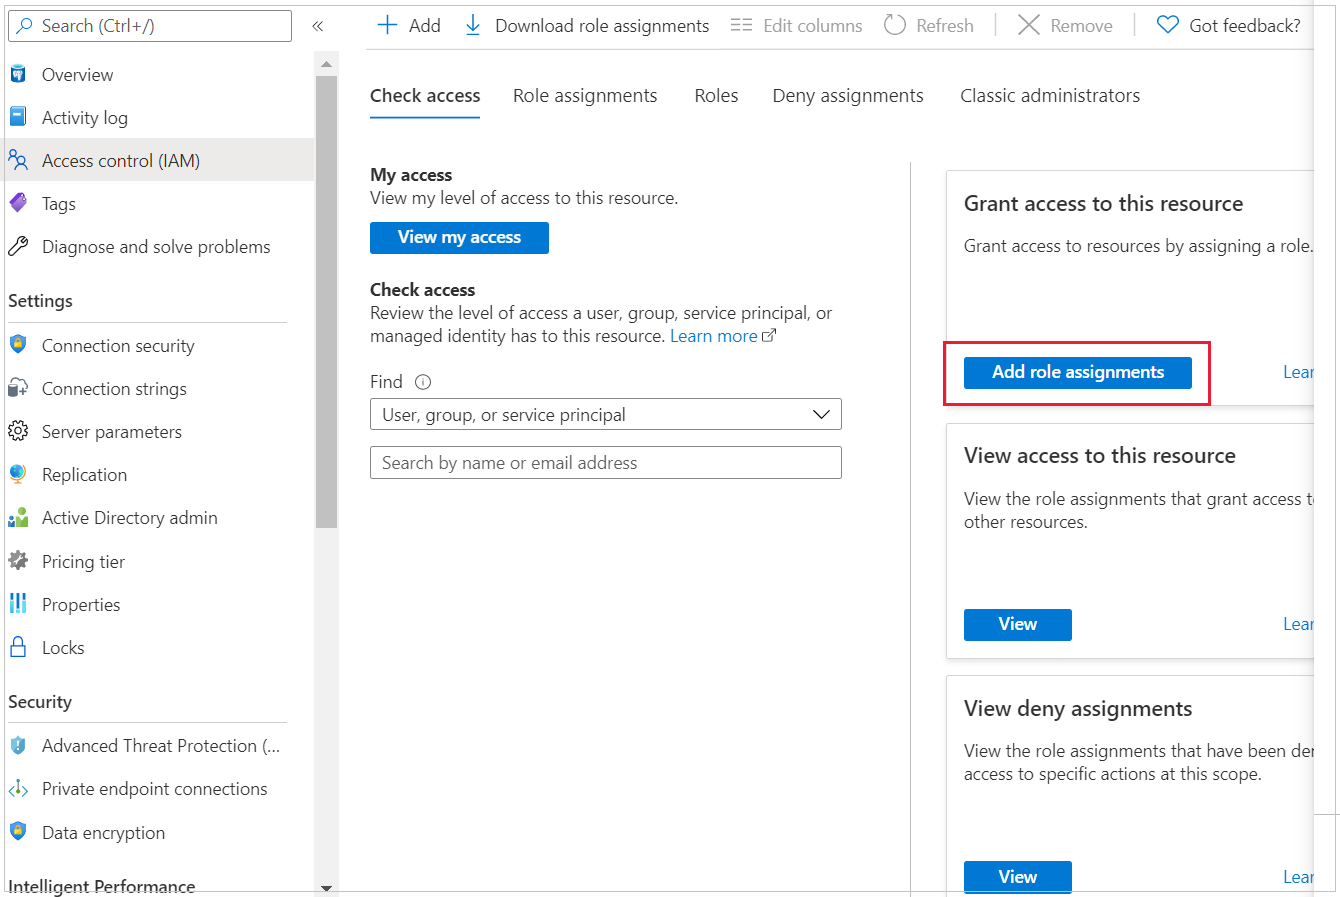
Task: Click View under View deny assignments
Action: [1018, 877]
